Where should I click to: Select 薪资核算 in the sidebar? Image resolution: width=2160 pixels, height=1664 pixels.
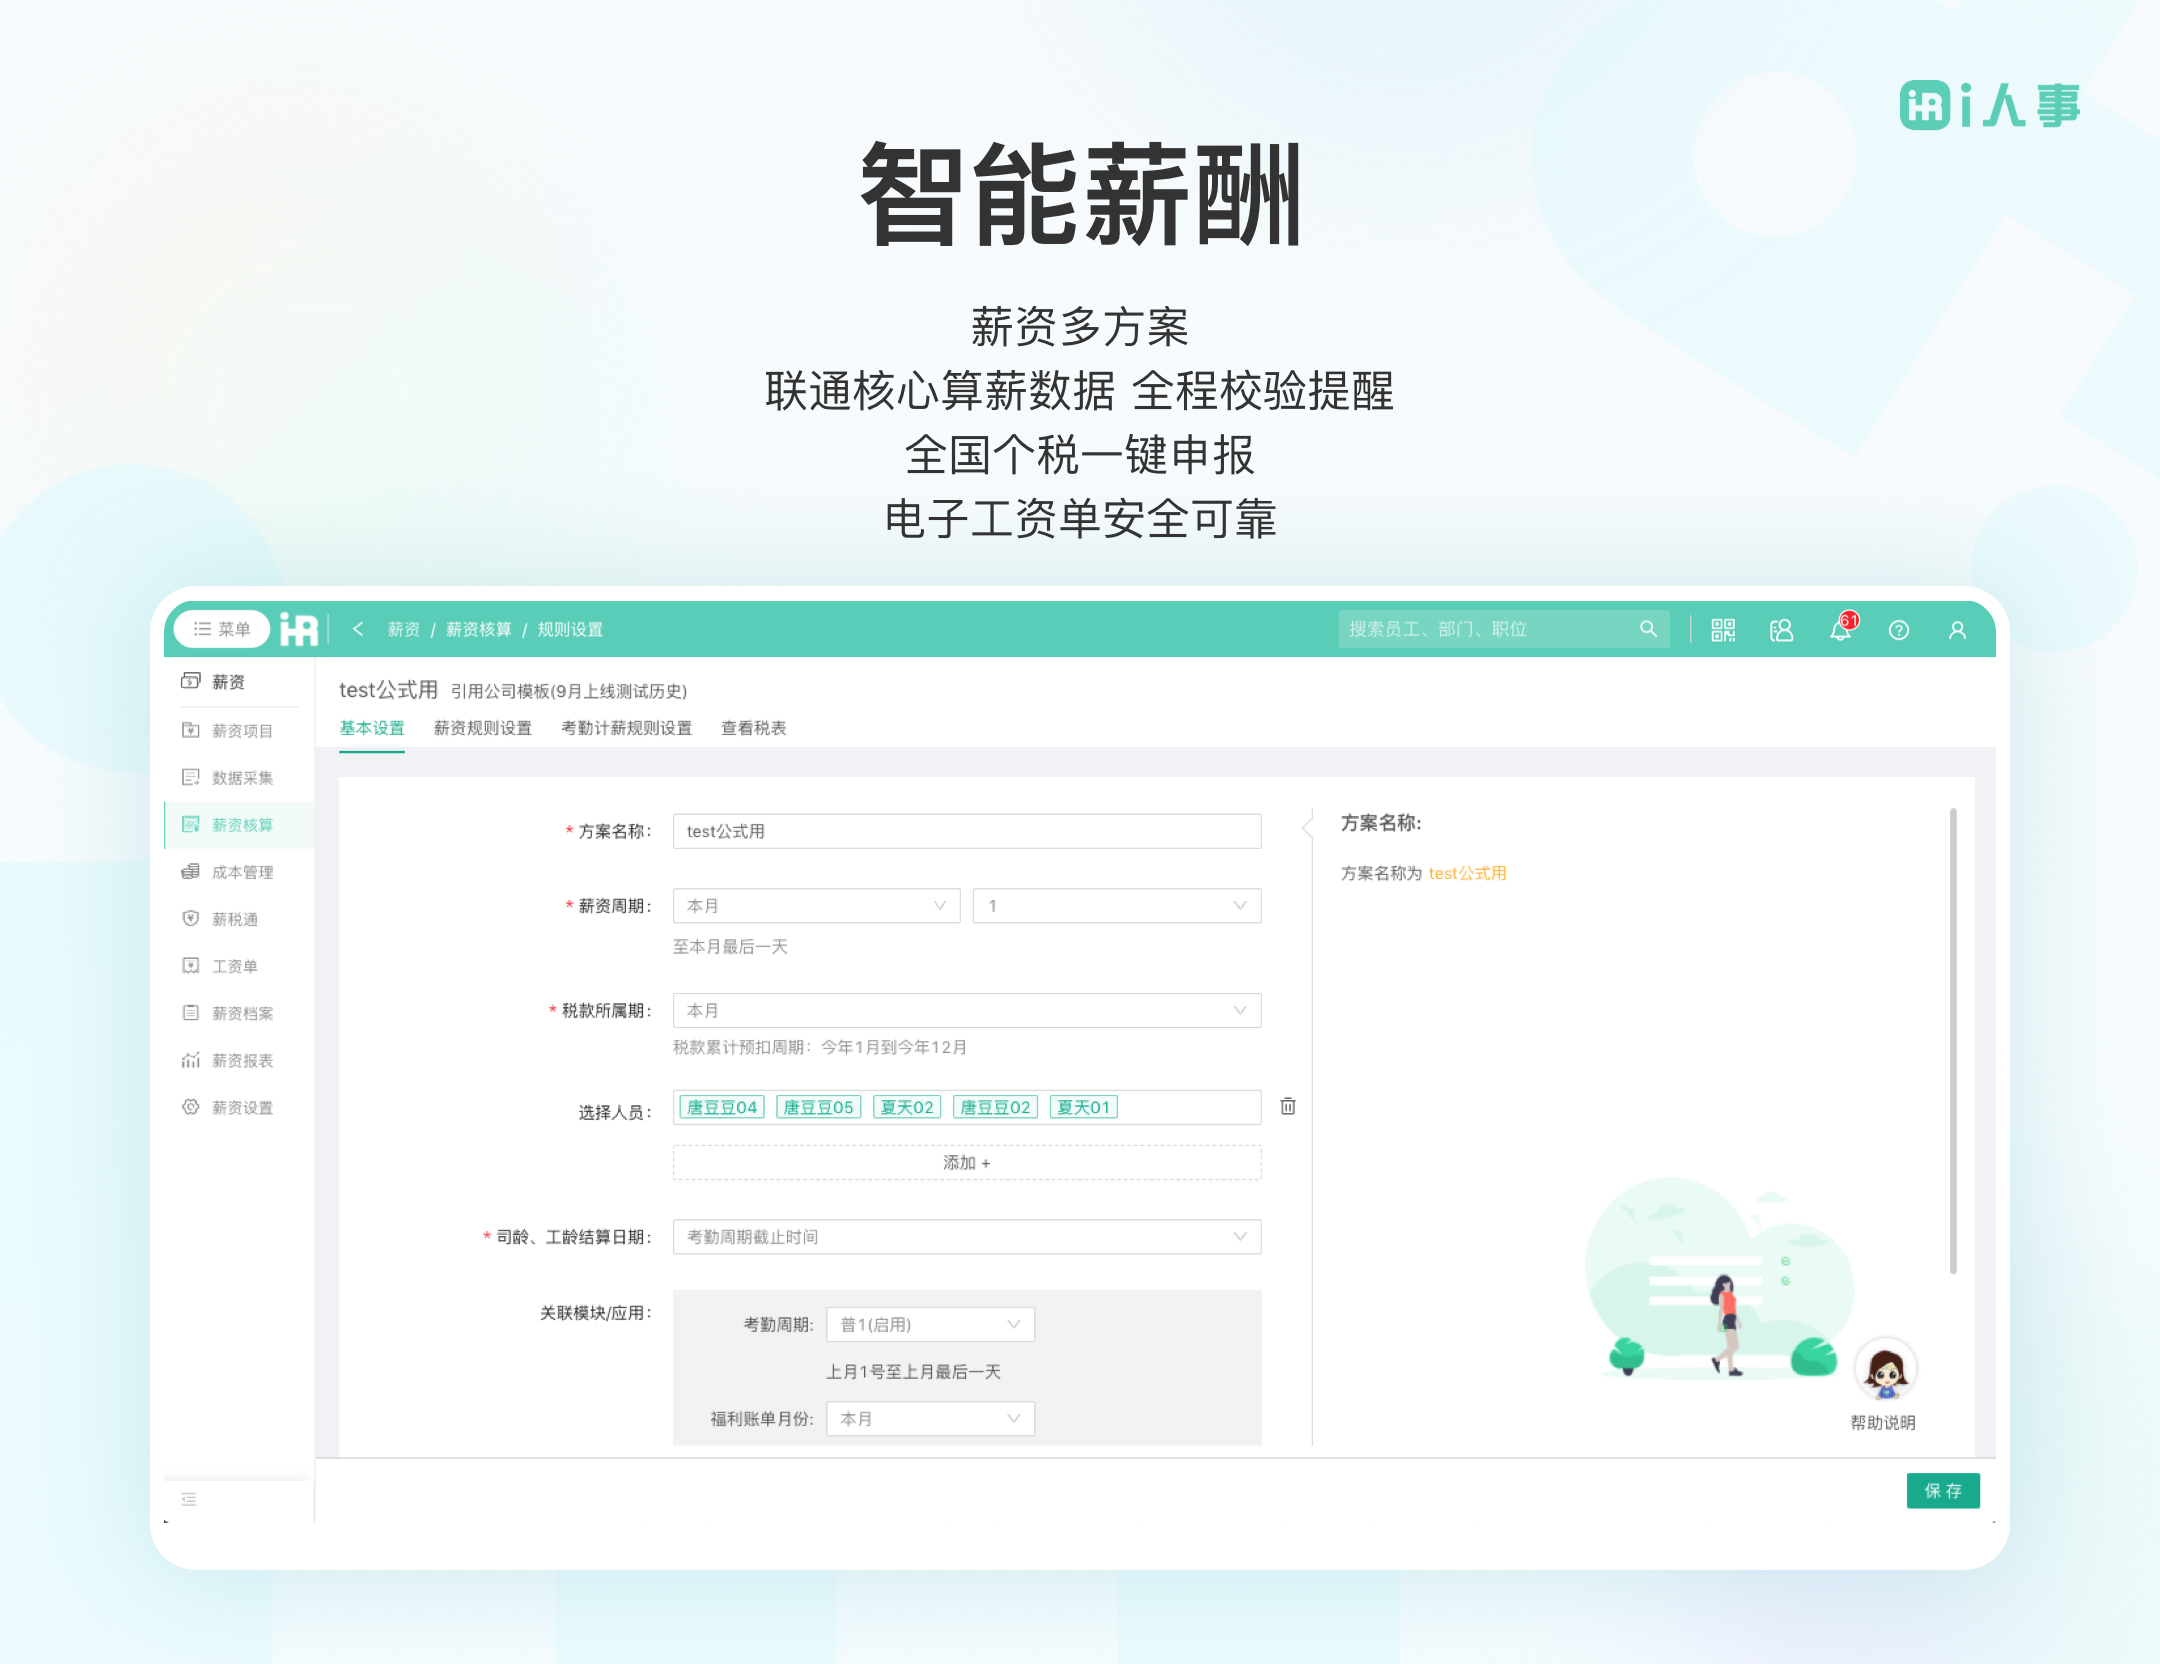[239, 825]
